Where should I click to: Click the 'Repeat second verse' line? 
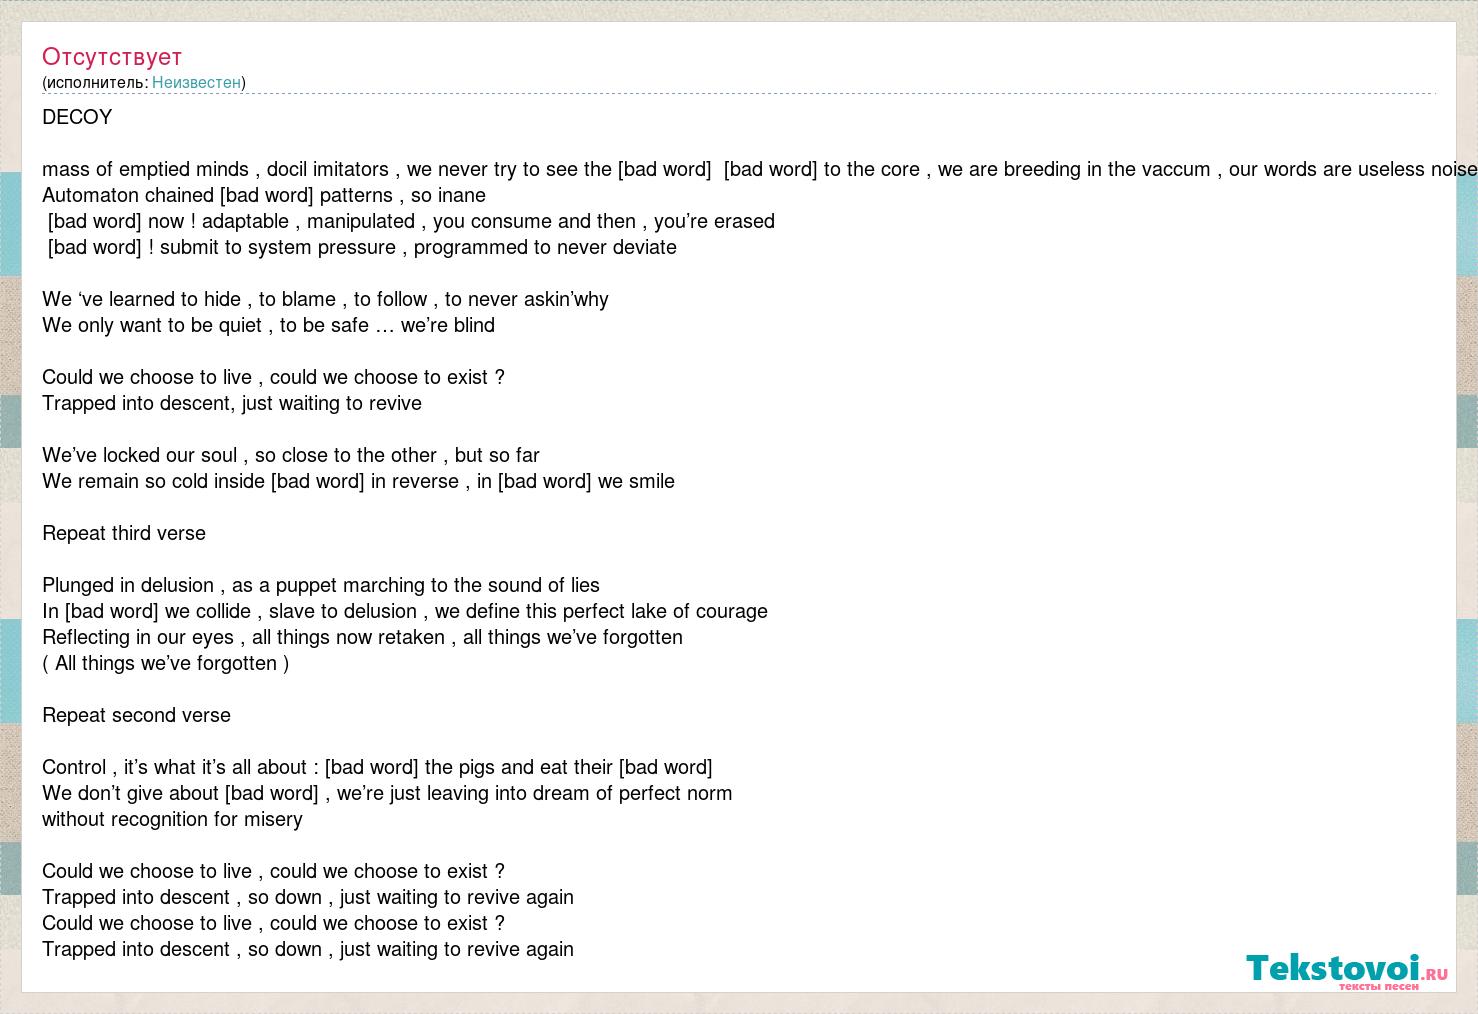pyautogui.click(x=136, y=715)
